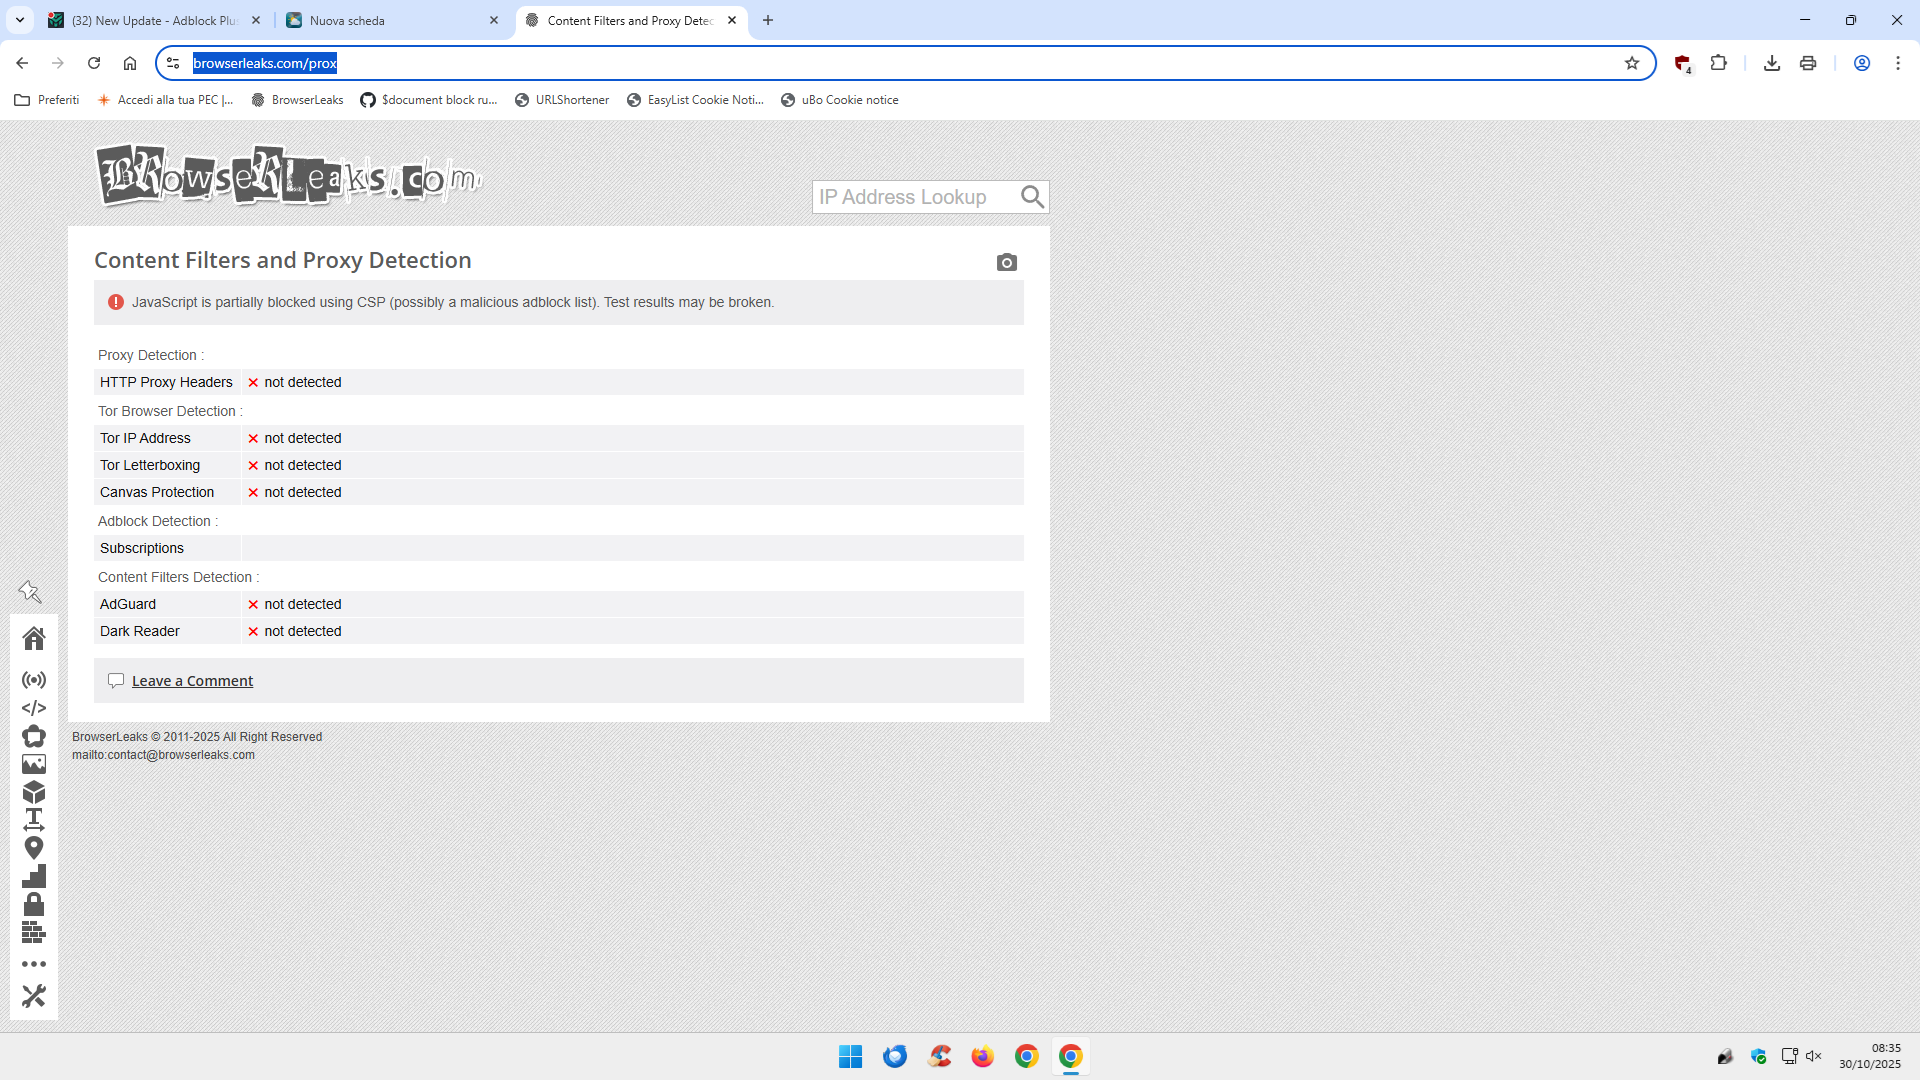The image size is (1920, 1080).
Task: Open Firefox from the Windows taskbar
Action: tap(982, 1056)
